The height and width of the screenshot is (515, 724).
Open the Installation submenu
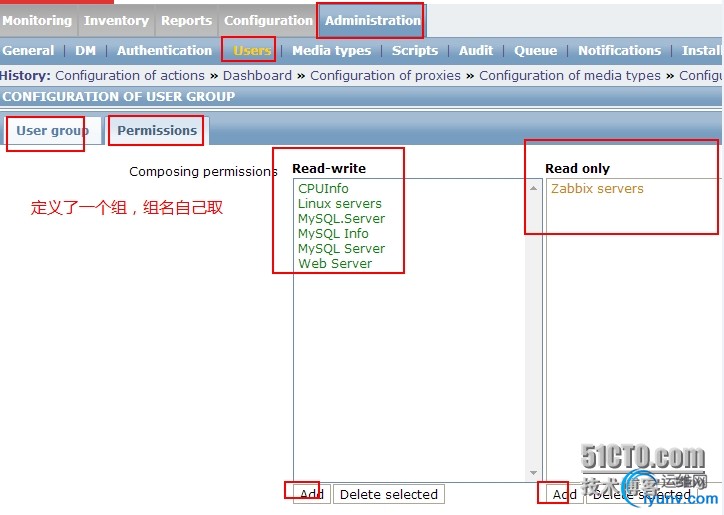pos(702,50)
